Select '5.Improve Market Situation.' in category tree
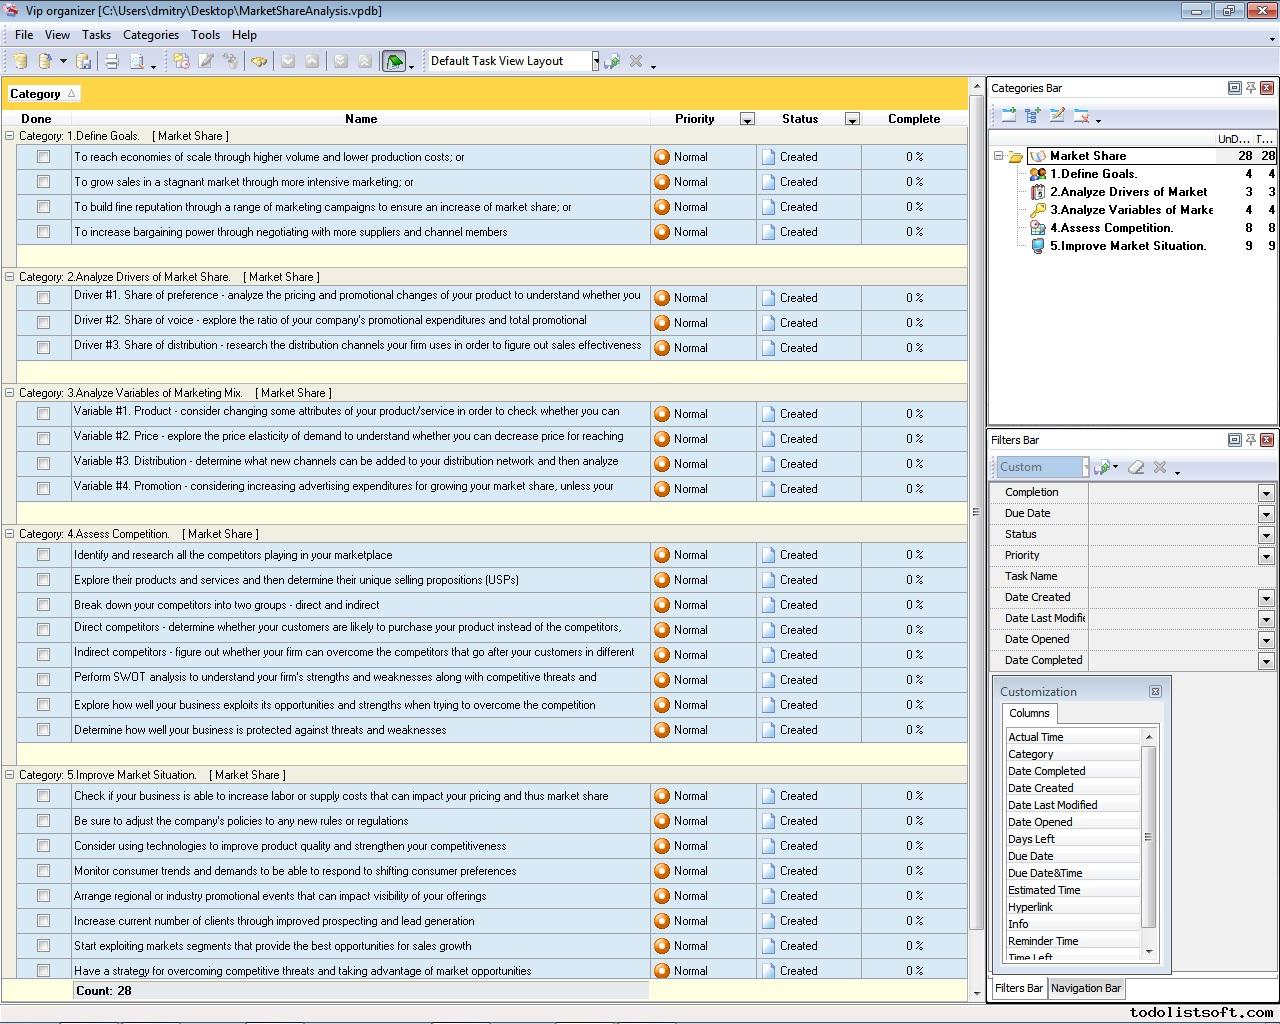This screenshot has width=1280, height=1024. [x=1127, y=246]
